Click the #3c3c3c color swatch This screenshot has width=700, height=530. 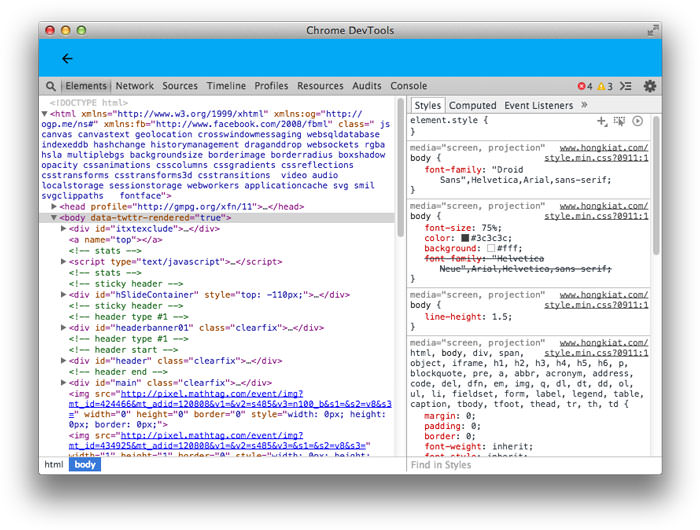tap(465, 238)
